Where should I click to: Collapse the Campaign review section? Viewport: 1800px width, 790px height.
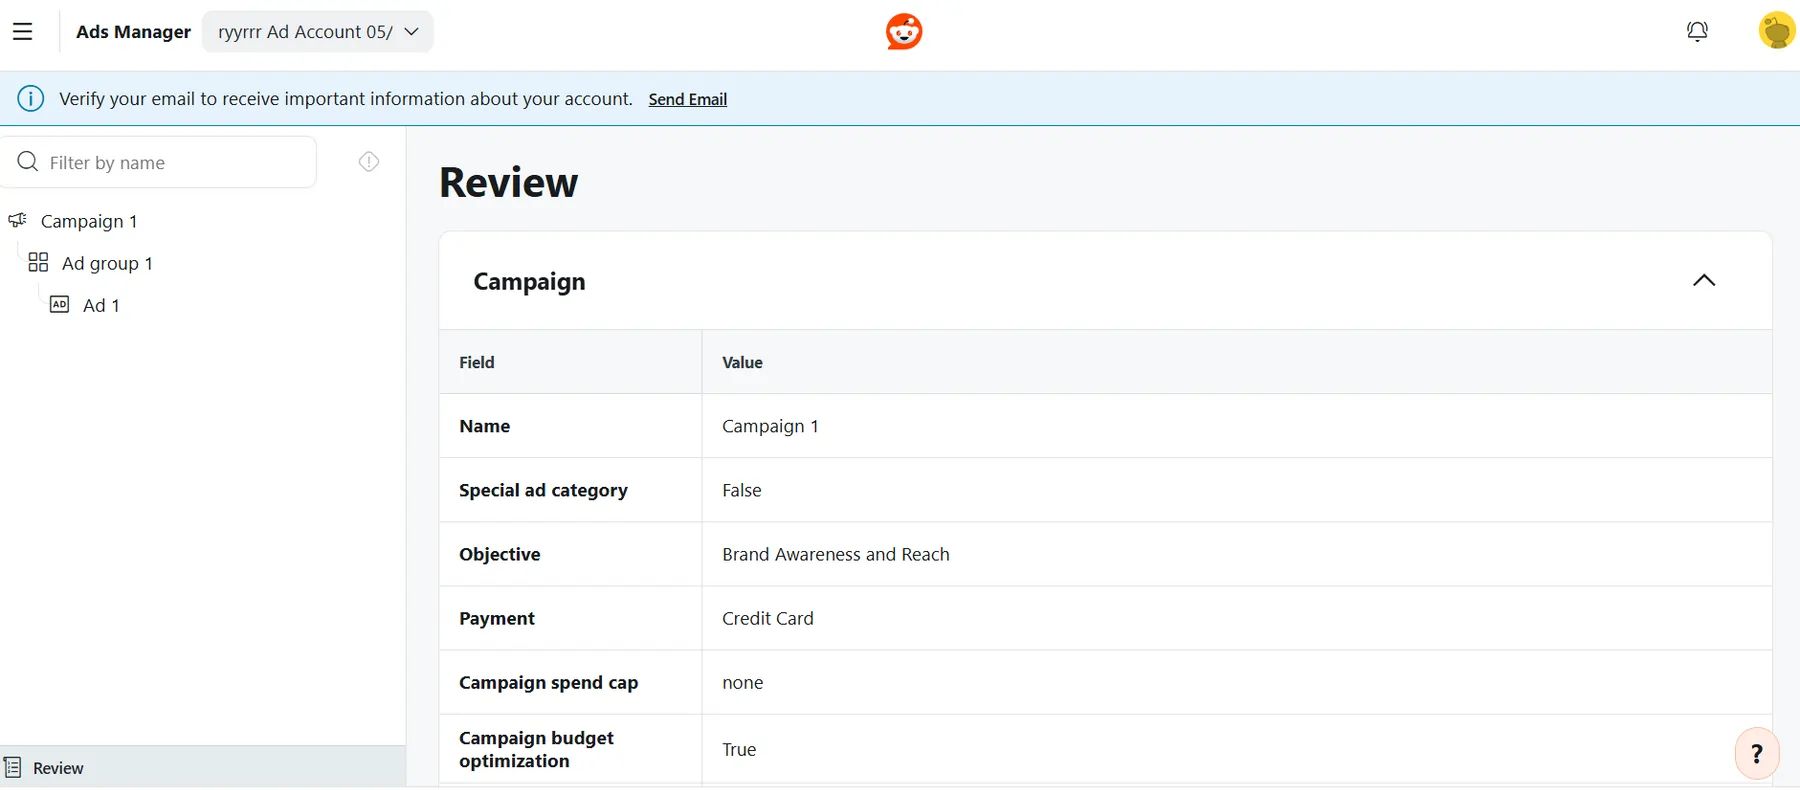point(1704,281)
